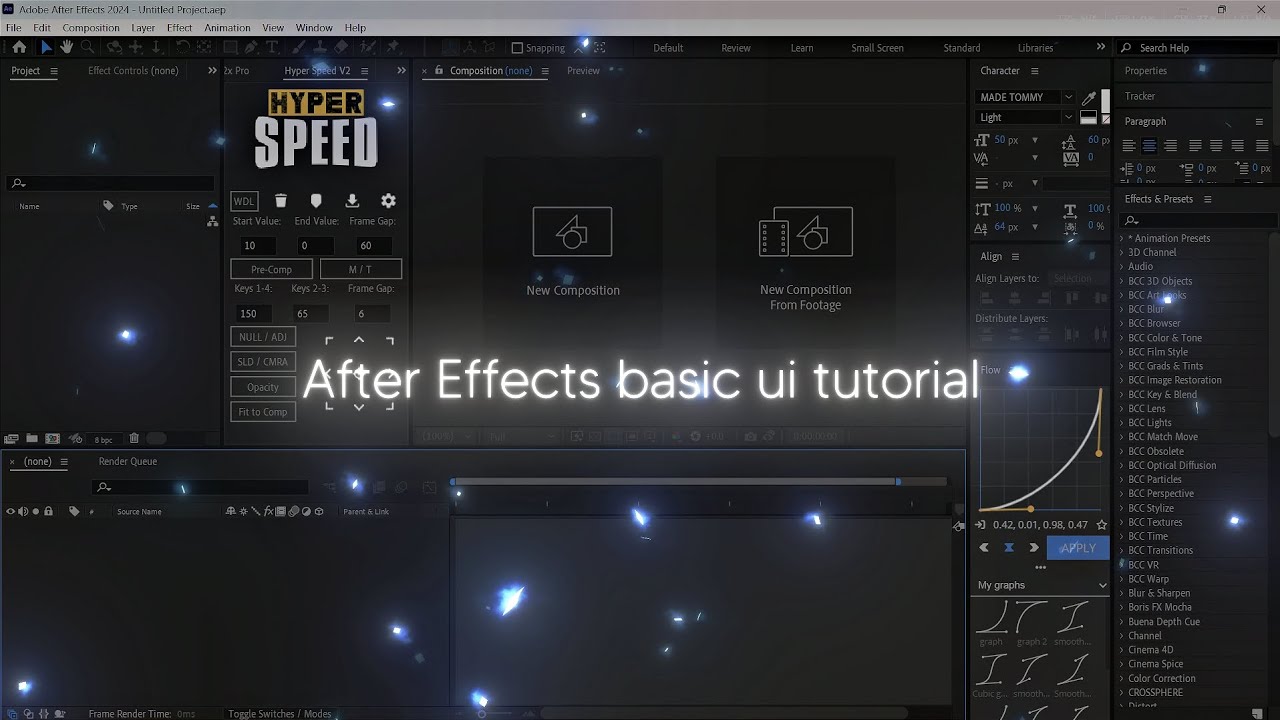Click the marker icon in Hyper Speed panel
Viewport: 1280px width, 720px height.
(316, 201)
